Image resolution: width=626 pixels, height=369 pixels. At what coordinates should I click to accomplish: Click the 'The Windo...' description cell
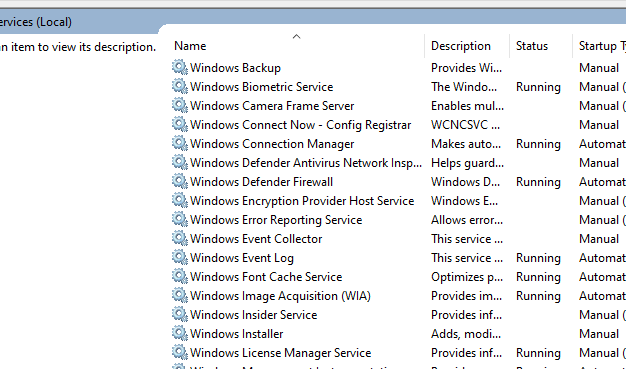pyautogui.click(x=464, y=87)
